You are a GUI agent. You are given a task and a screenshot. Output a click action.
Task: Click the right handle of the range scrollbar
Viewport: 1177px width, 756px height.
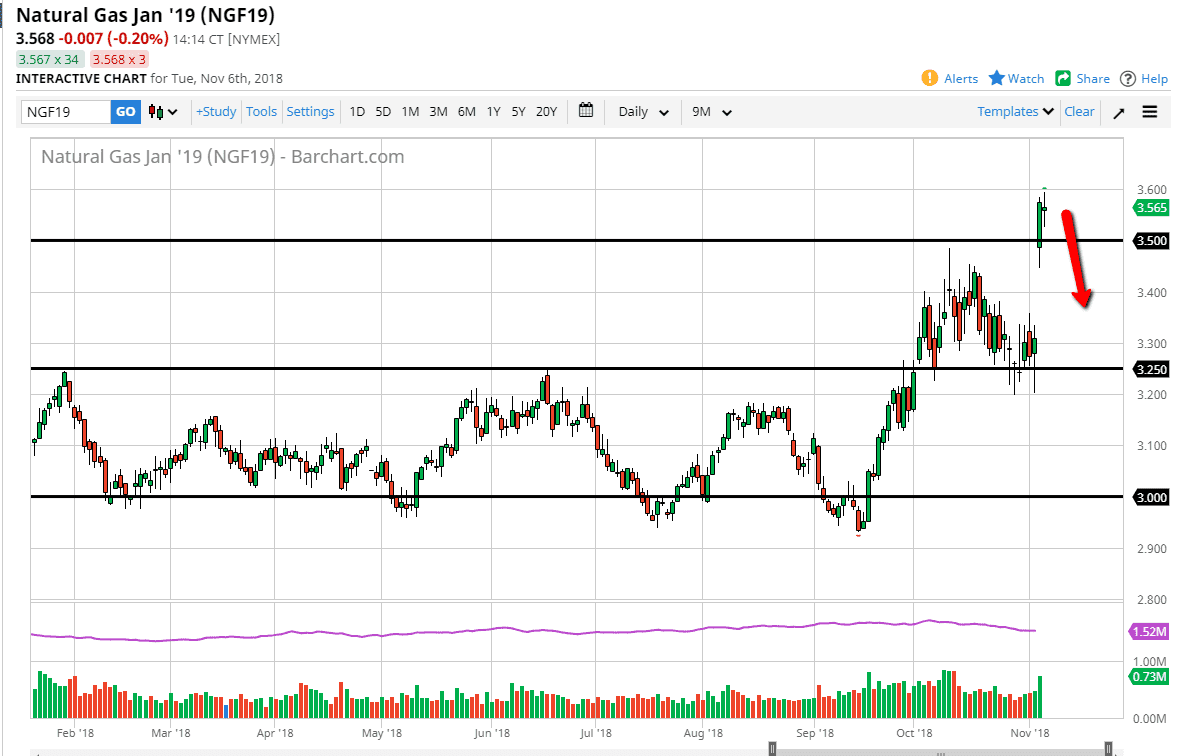point(1108,748)
